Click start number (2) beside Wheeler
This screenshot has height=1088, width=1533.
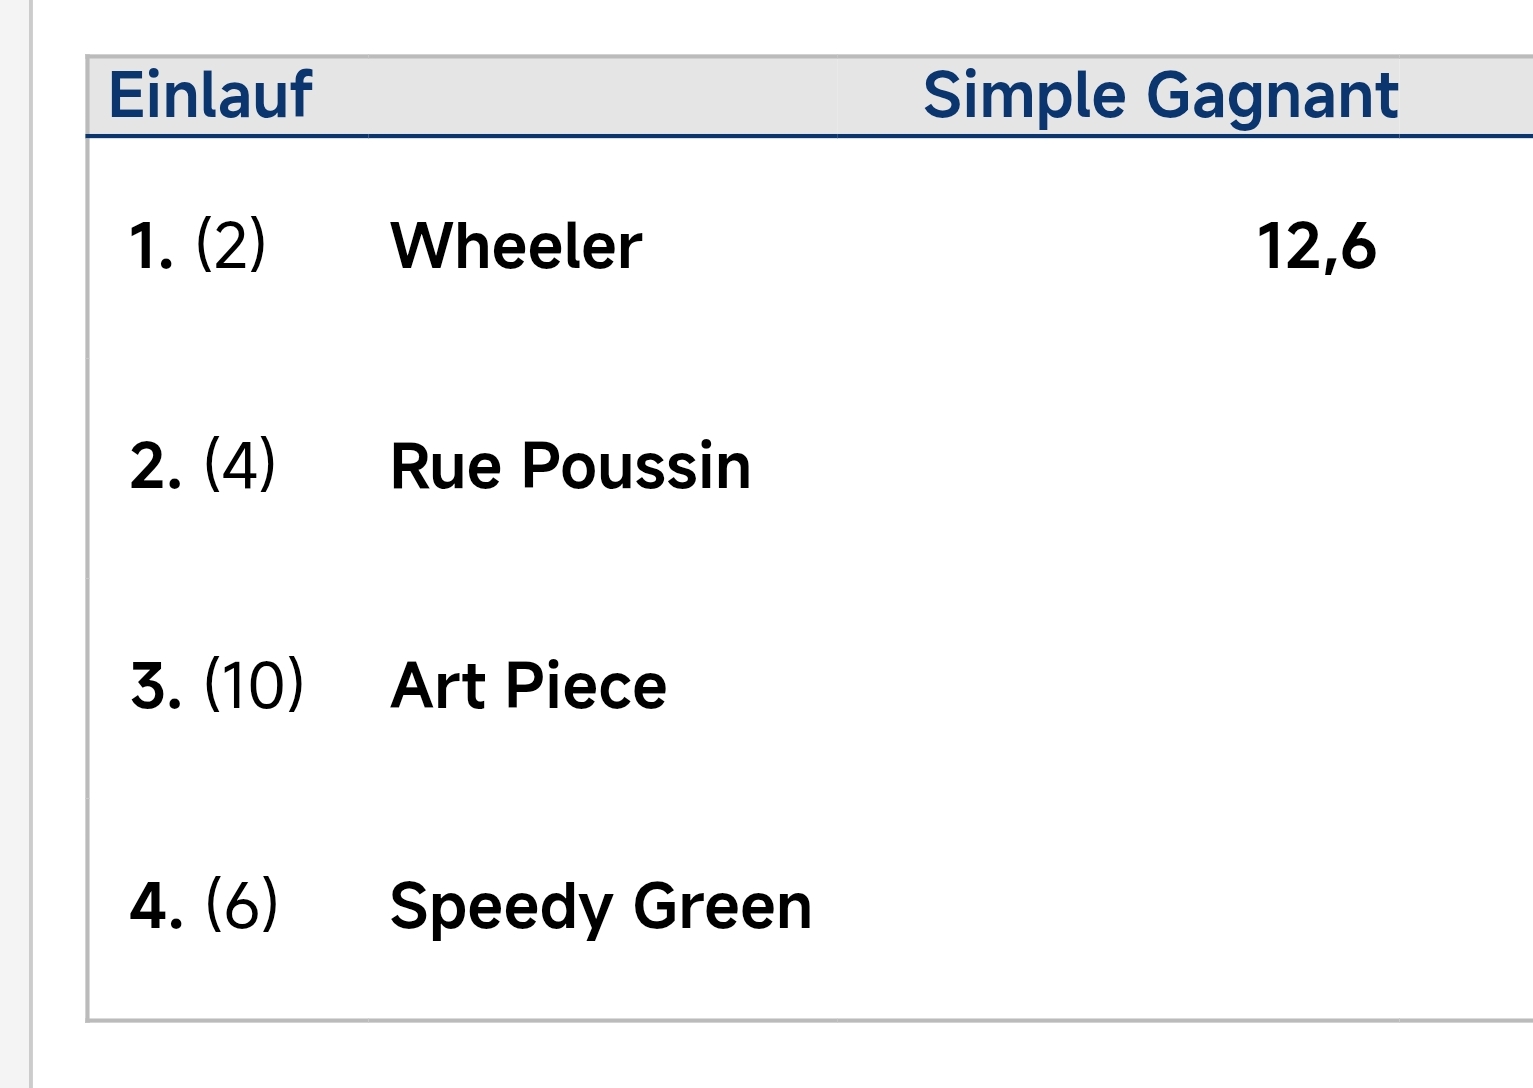click(231, 245)
